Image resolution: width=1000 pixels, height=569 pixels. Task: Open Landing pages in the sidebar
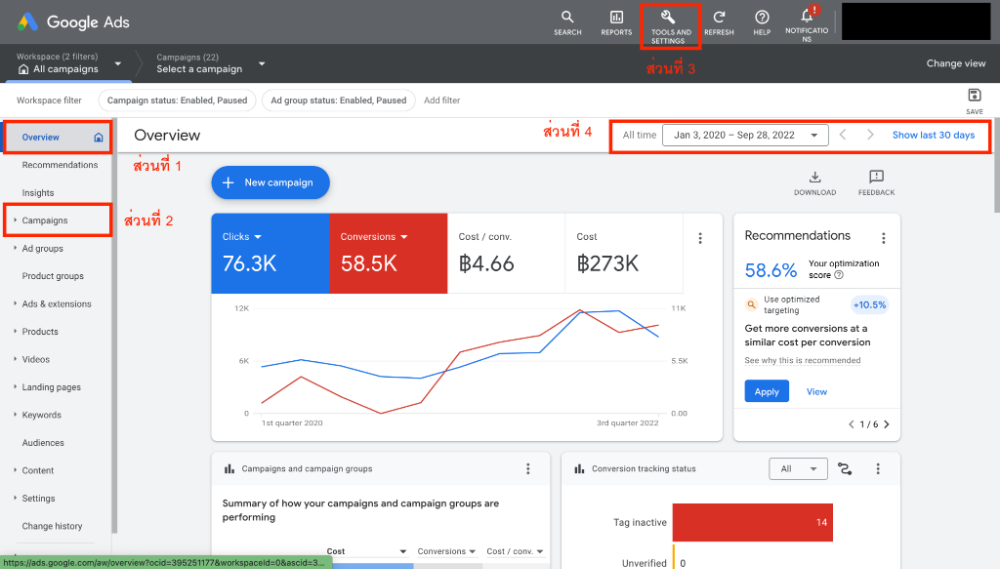point(51,387)
